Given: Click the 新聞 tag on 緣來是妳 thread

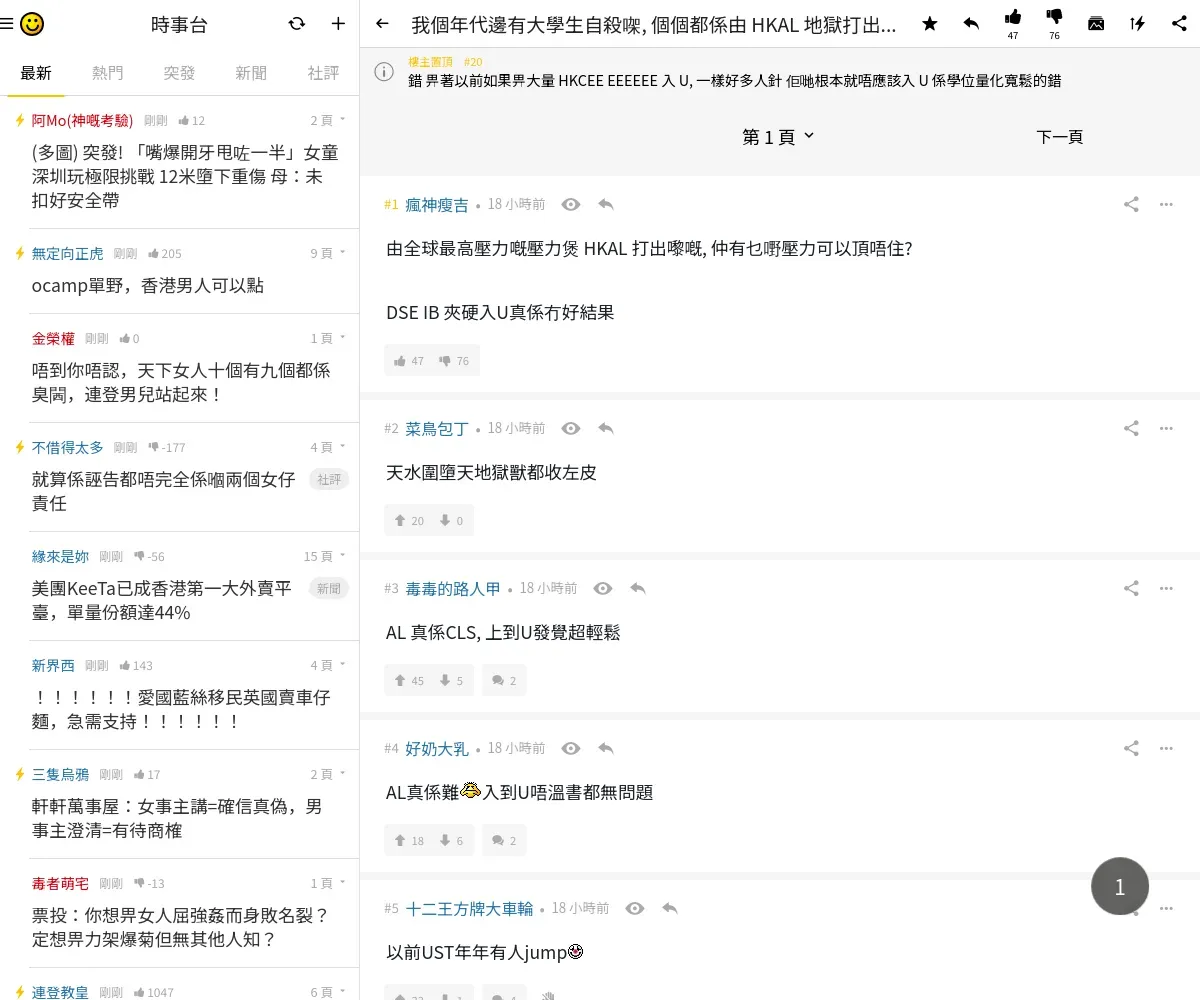Looking at the screenshot, I should (329, 588).
